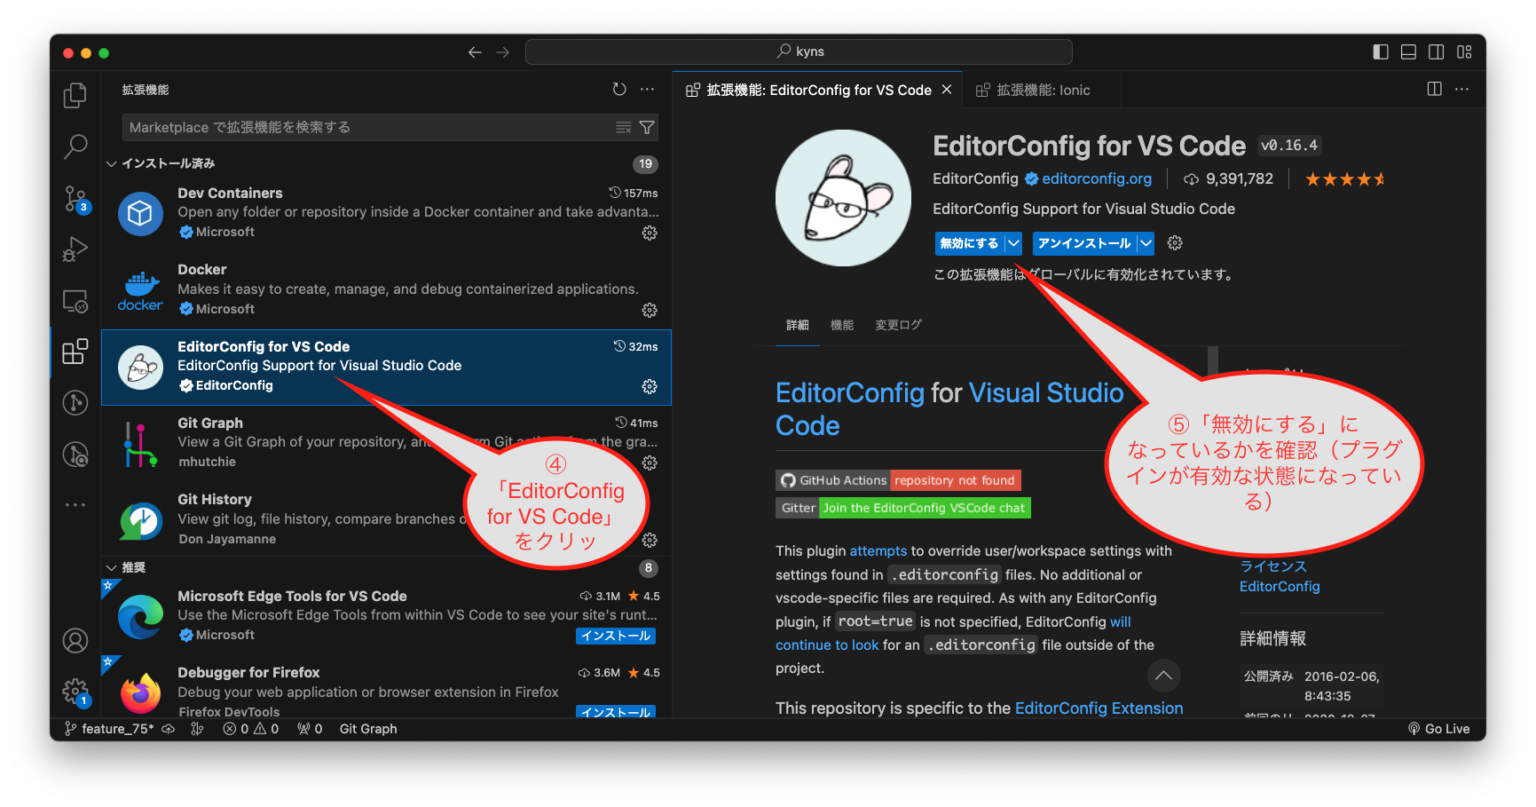This screenshot has width=1536, height=807.
Task: Install Microsoft Edge Tools for VS Code
Action: pos(616,636)
